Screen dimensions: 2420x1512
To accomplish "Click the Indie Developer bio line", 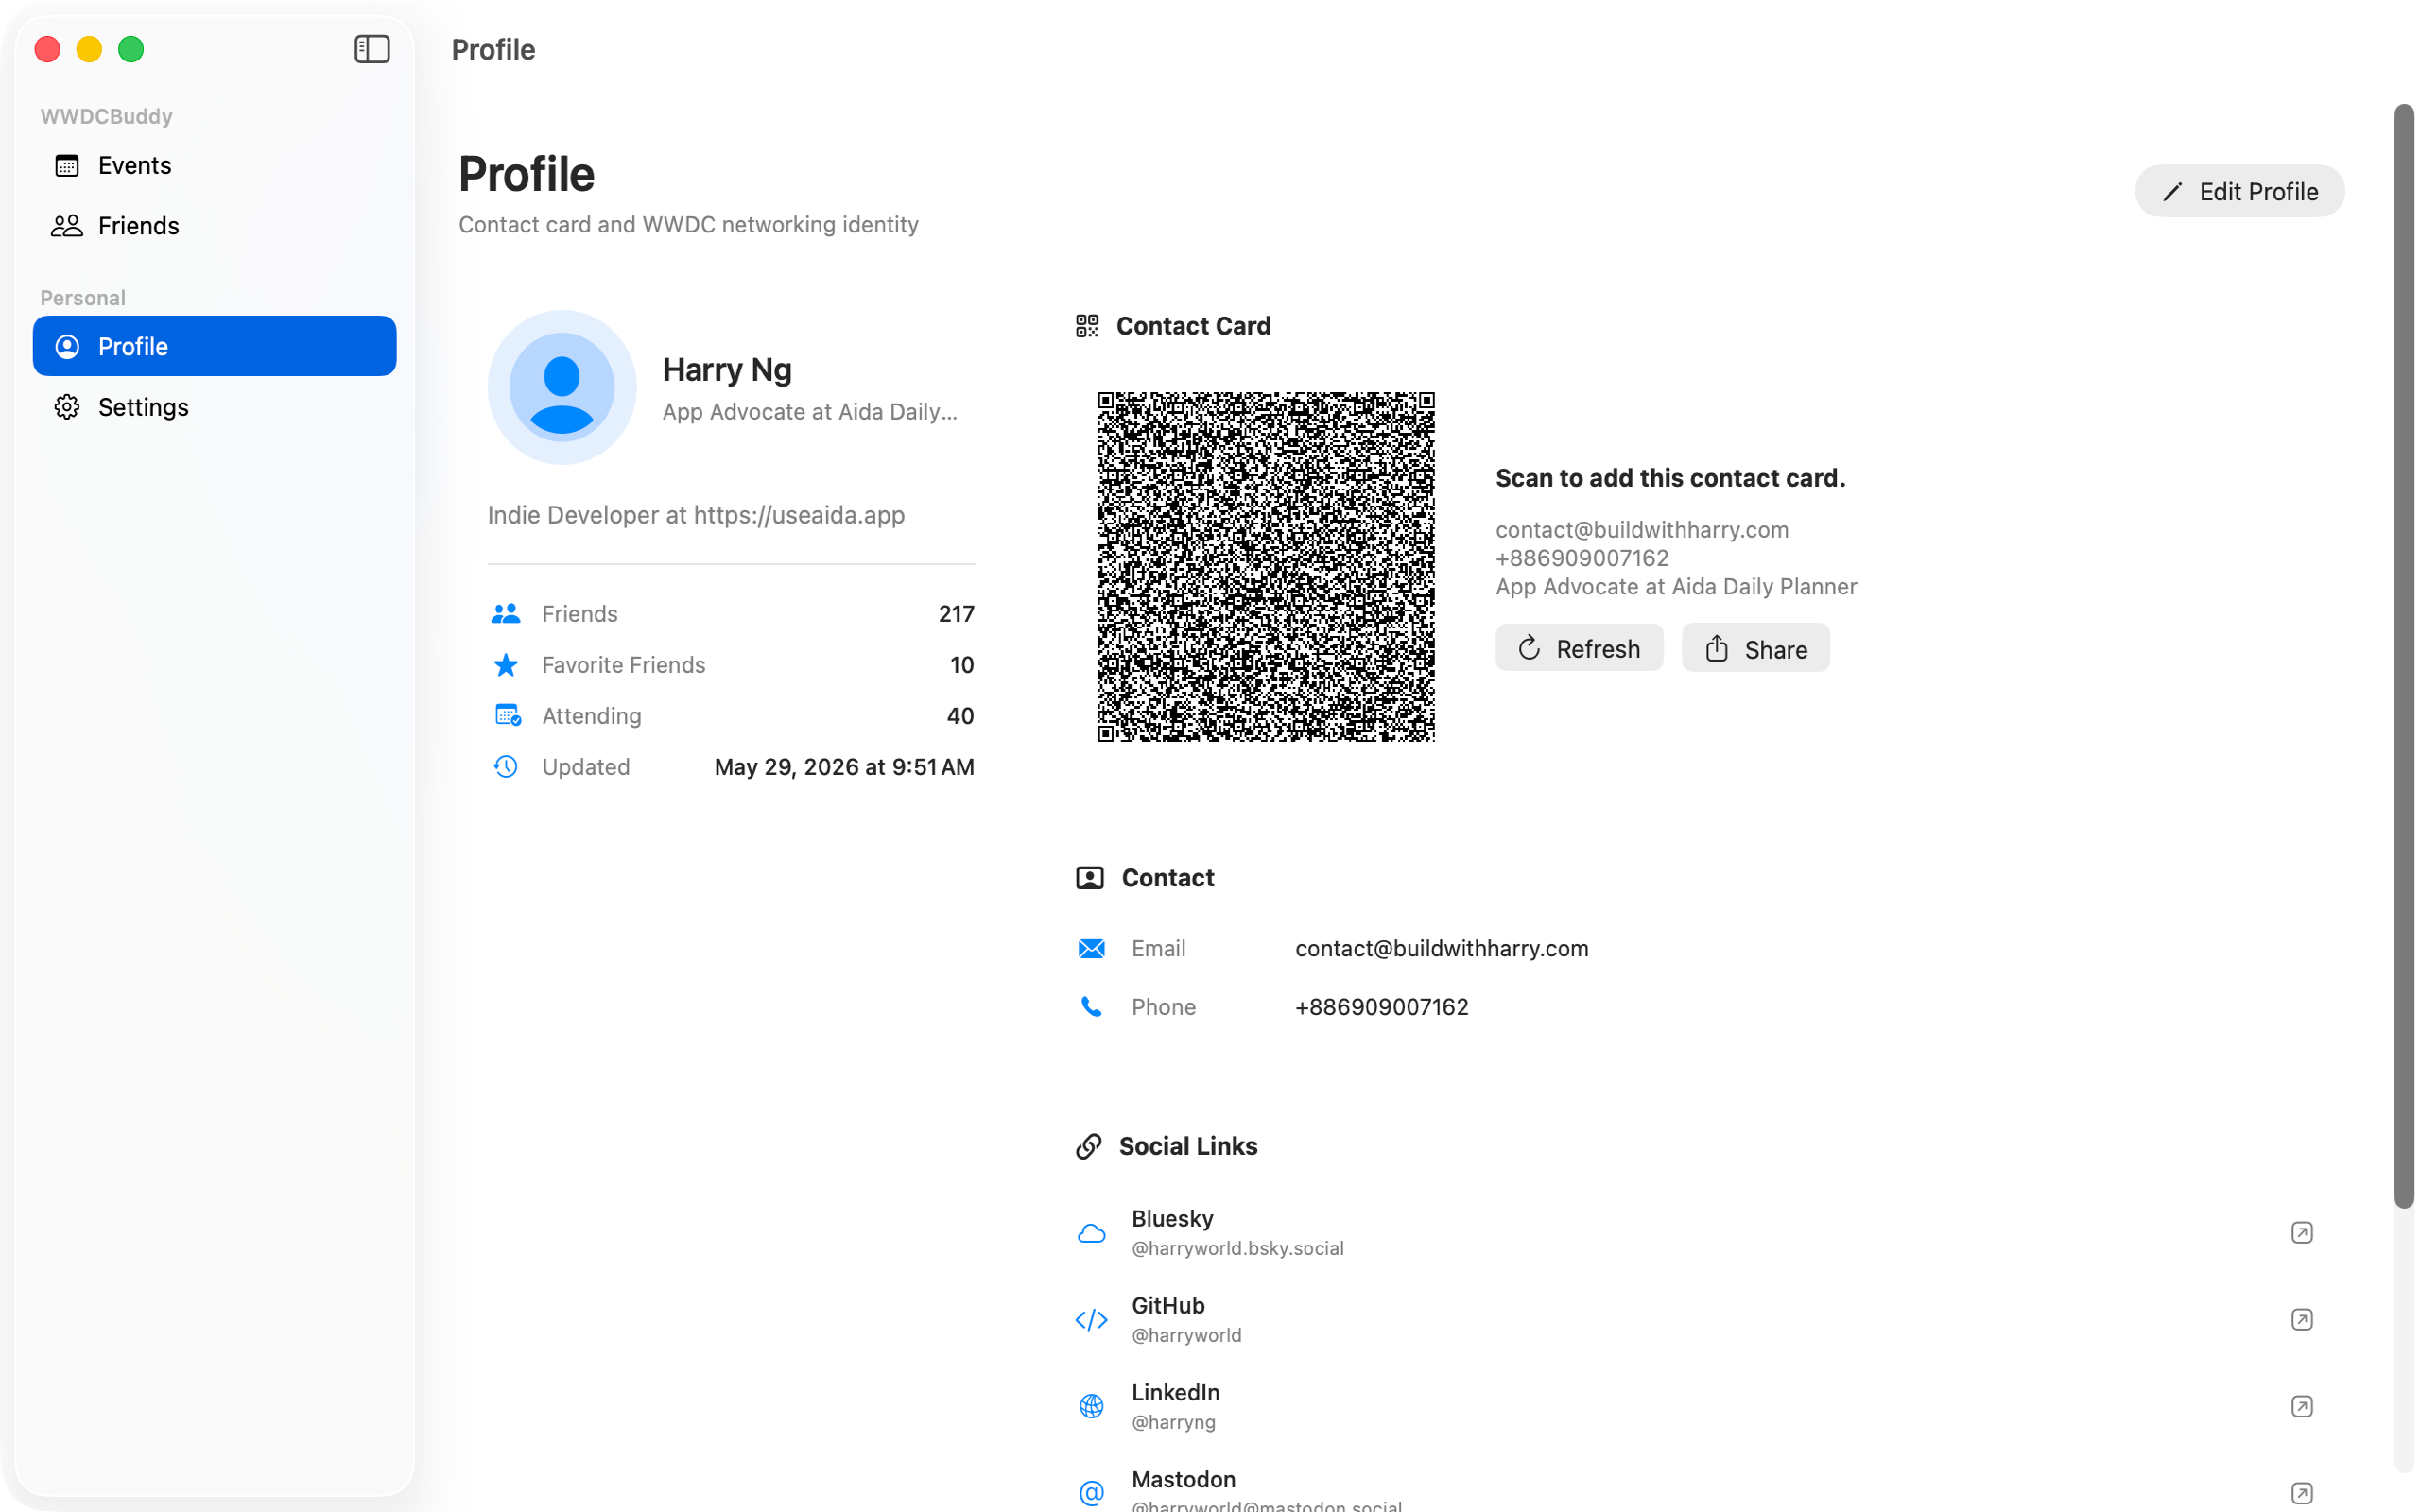I will click(x=696, y=515).
